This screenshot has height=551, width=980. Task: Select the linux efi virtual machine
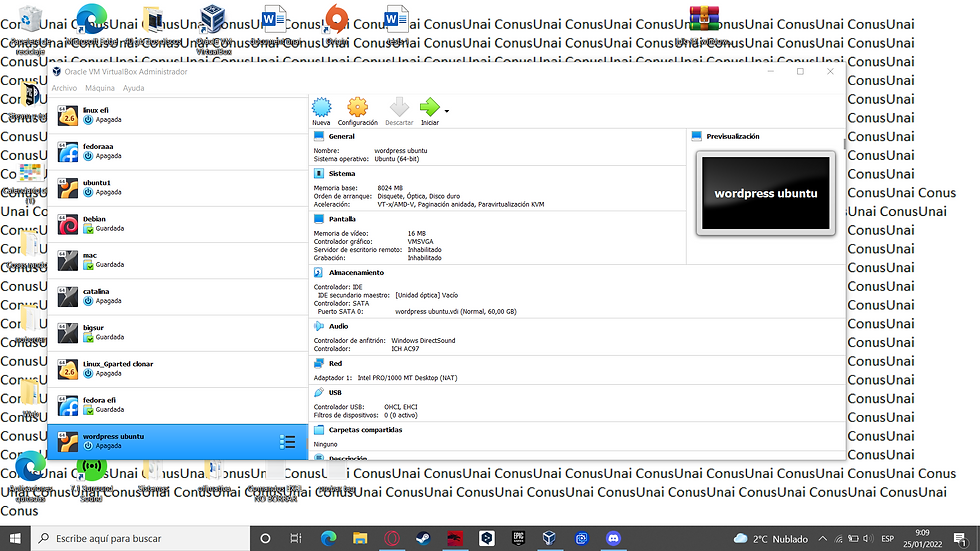(178, 115)
